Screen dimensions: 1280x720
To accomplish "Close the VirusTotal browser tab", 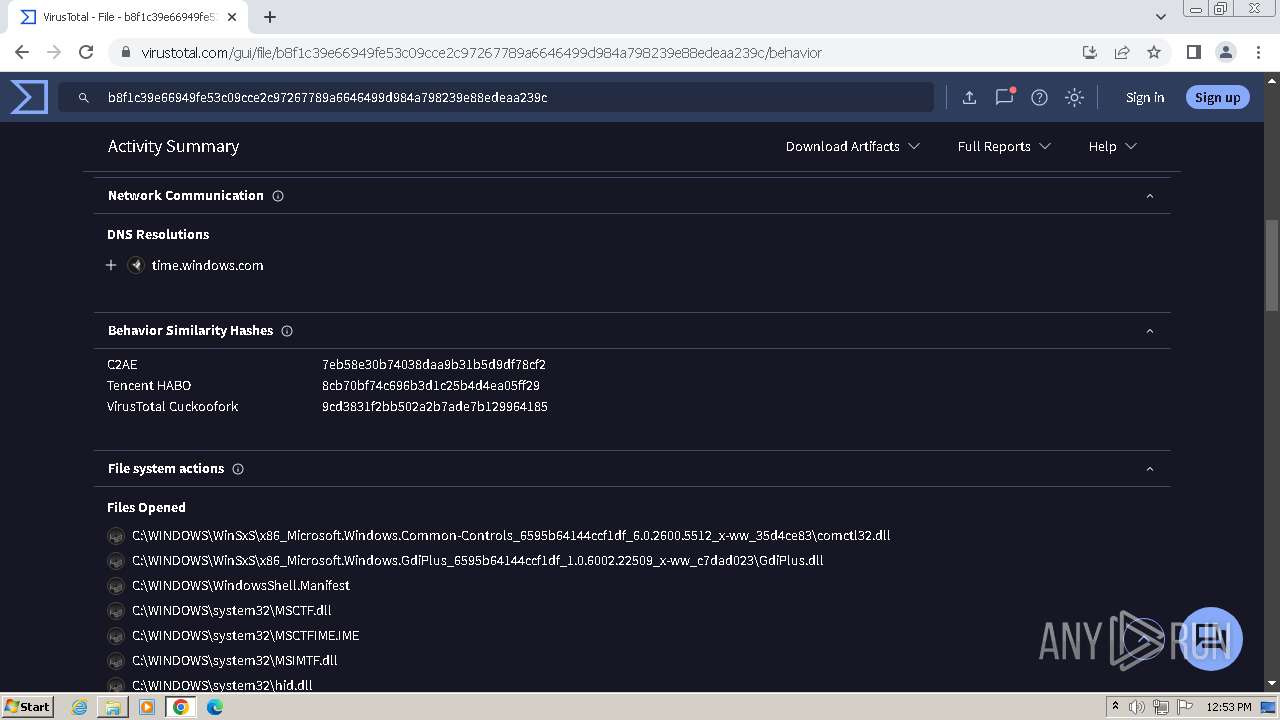I will (x=232, y=17).
